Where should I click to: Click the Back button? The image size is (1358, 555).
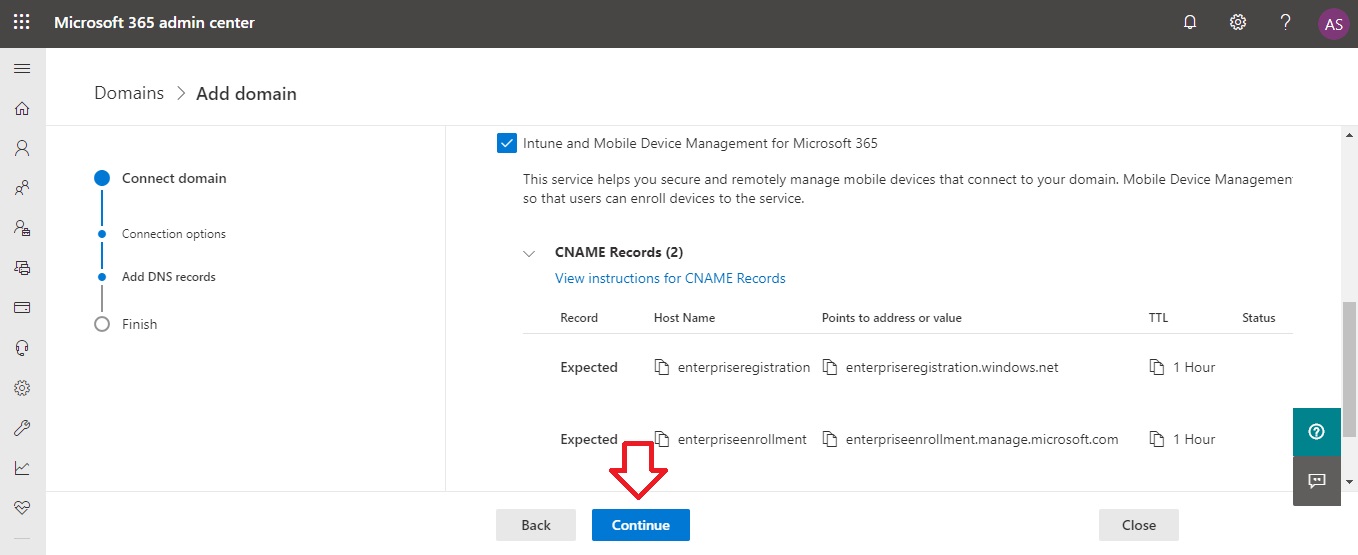click(536, 525)
